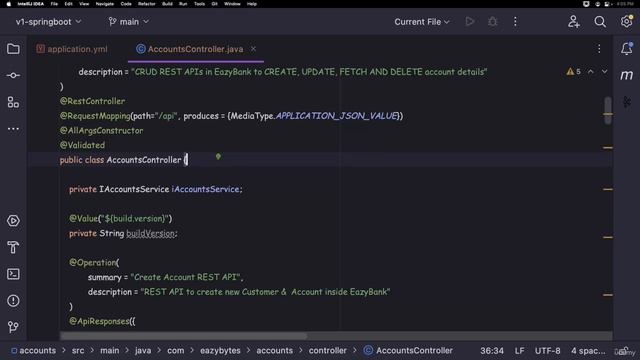The width and height of the screenshot is (640, 360).
Task: Click the buildVersion field name
Action: point(151,233)
